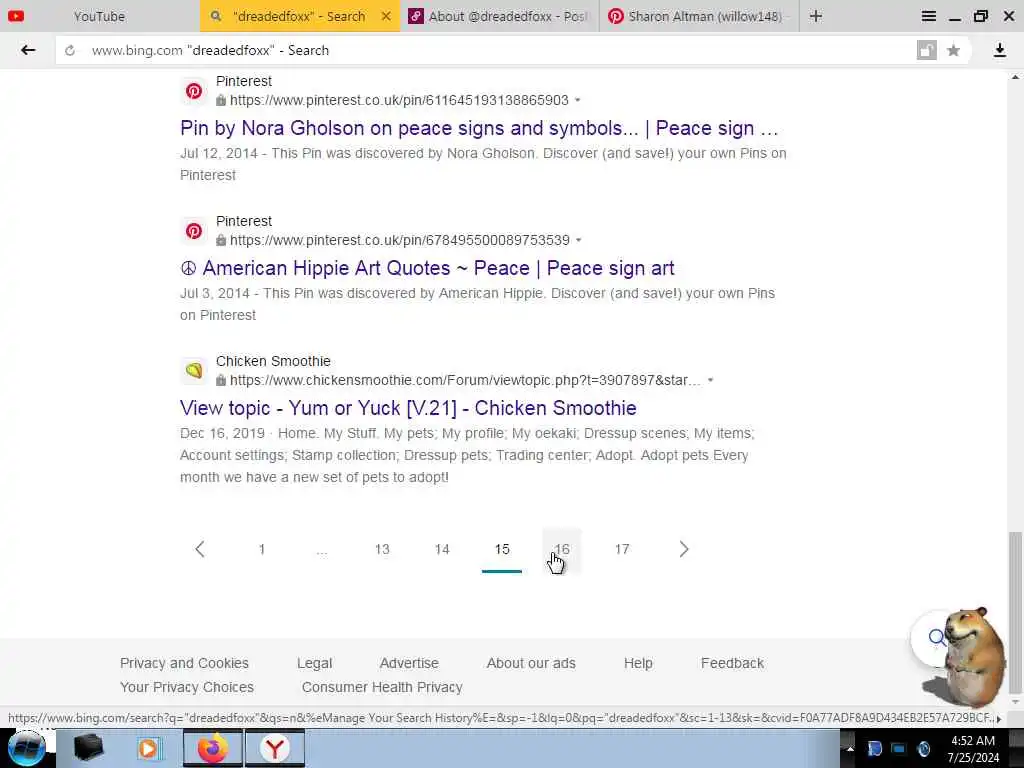This screenshot has width=1024, height=768.
Task: Select current results page 15
Action: (502, 549)
